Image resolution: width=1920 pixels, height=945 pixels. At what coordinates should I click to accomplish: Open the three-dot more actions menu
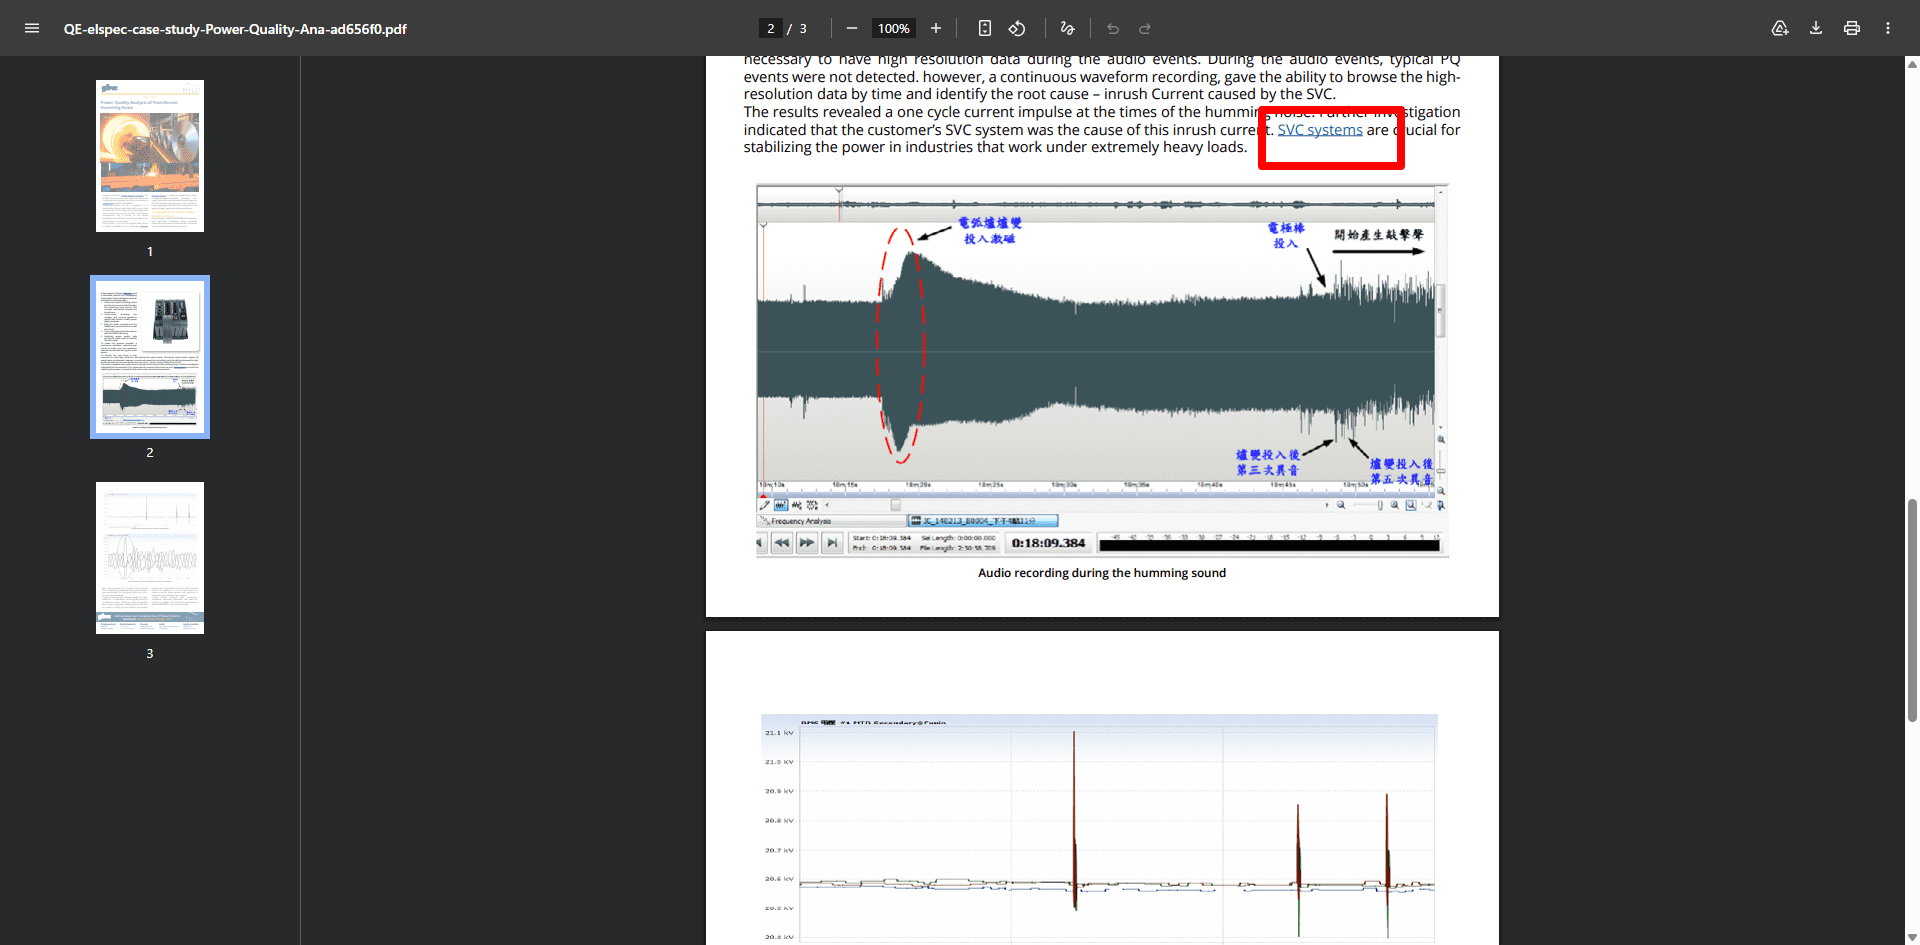[x=1888, y=28]
